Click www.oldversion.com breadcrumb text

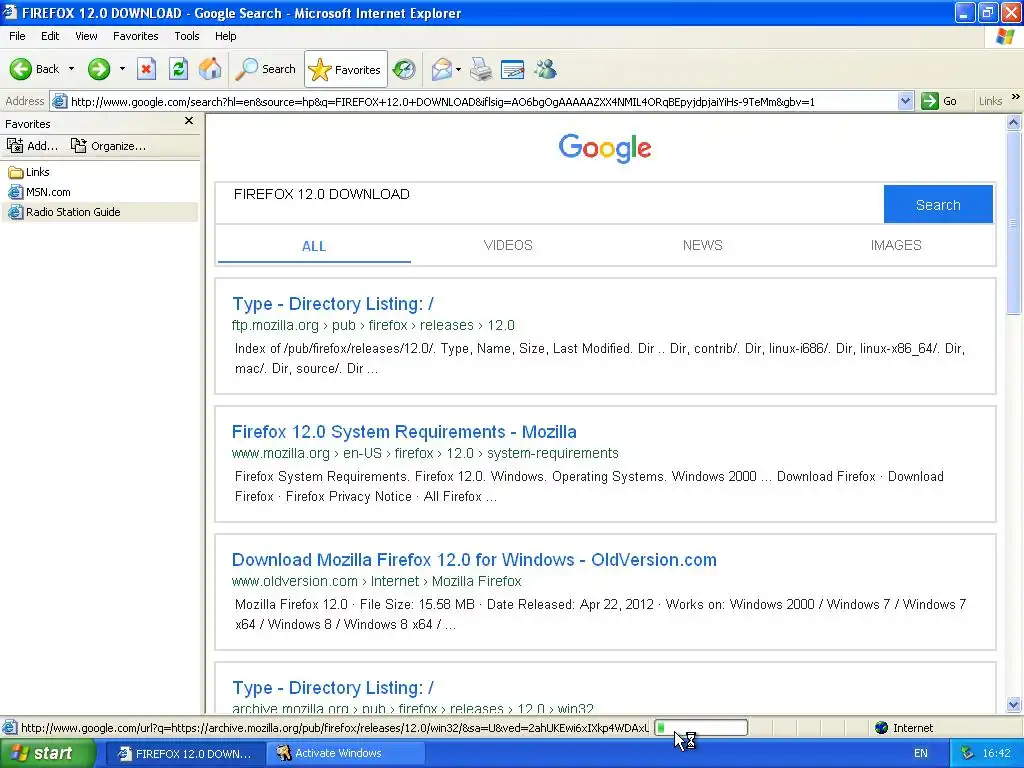[295, 581]
